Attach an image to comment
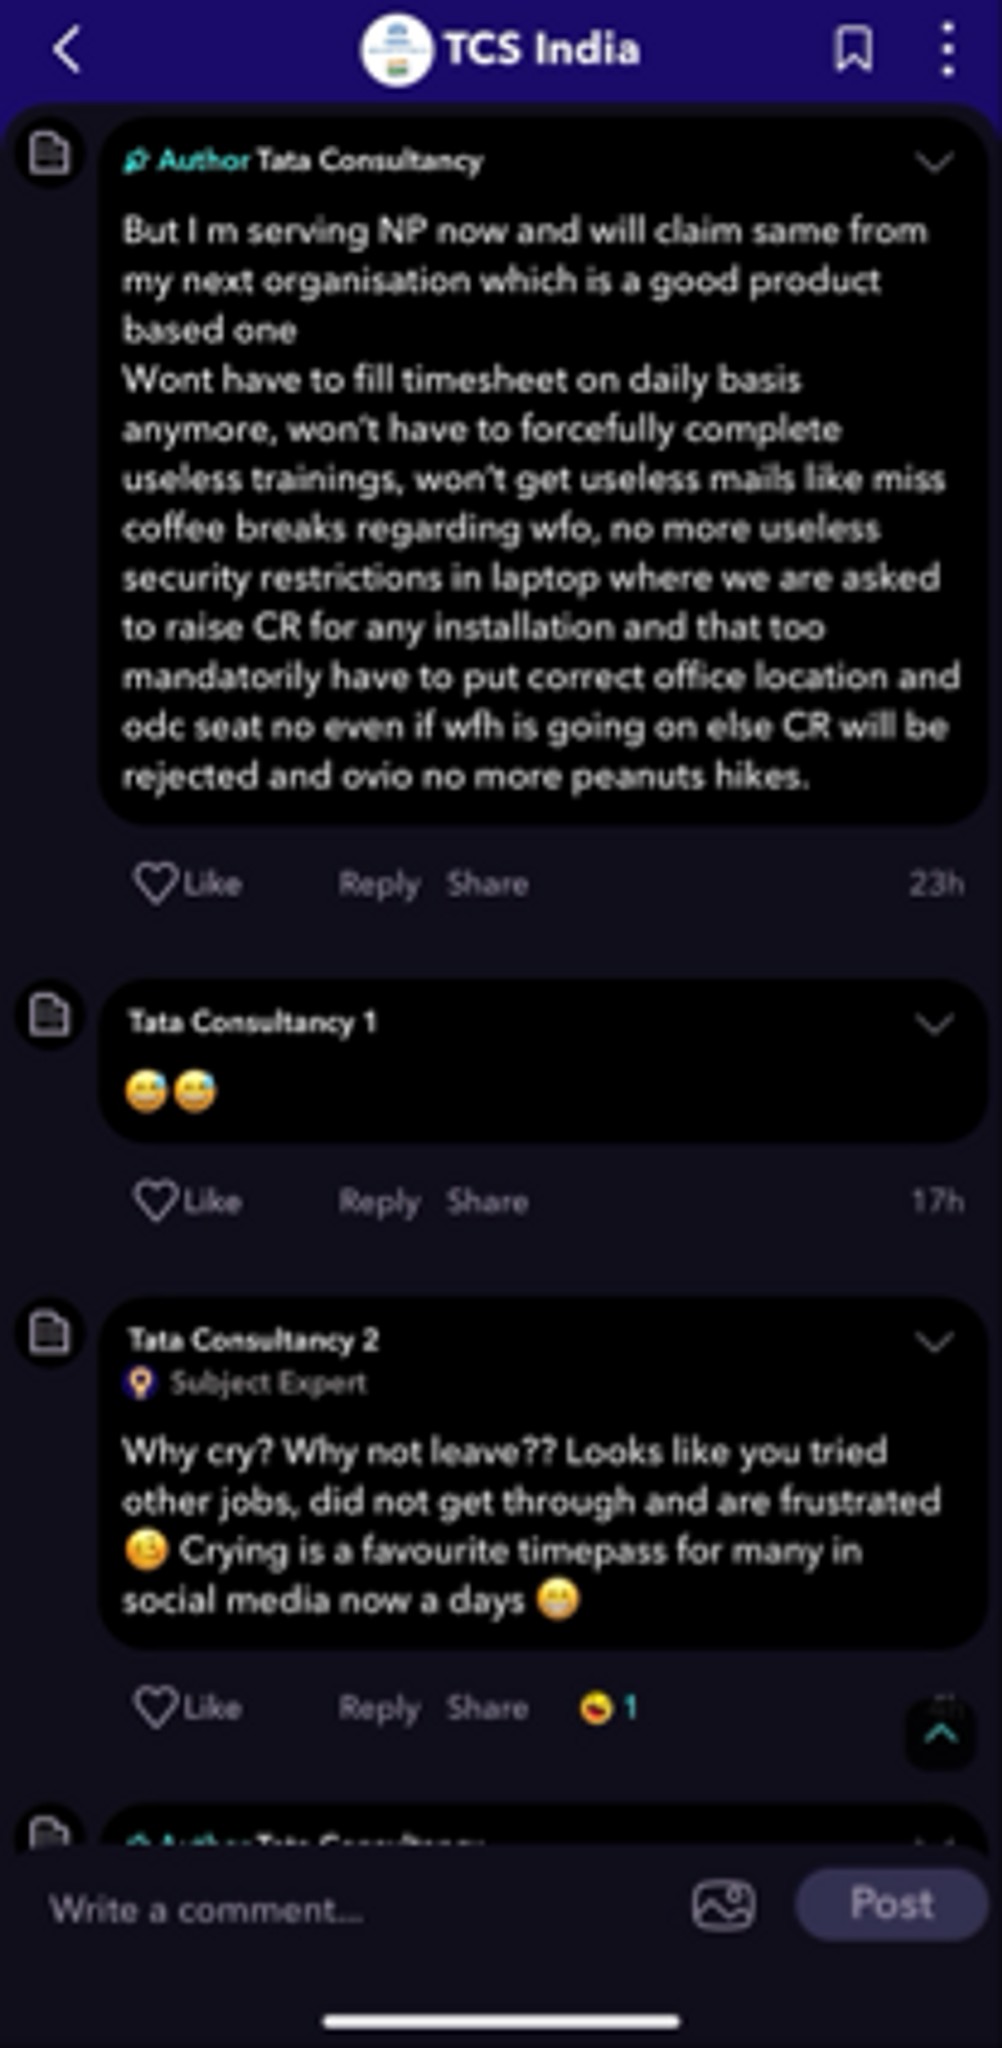Viewport: 1002px width, 2048px height. point(723,1905)
